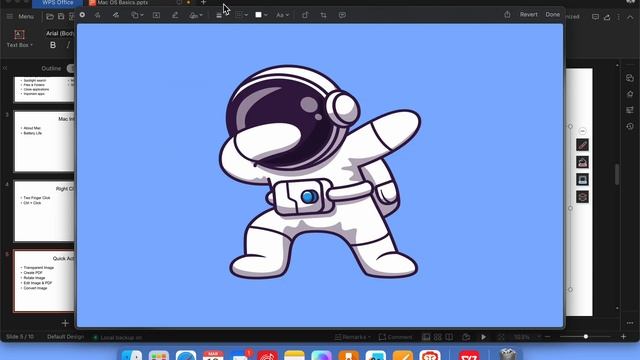Click the comments icon at top right
This screenshot has width=640, height=360.
[596, 17]
